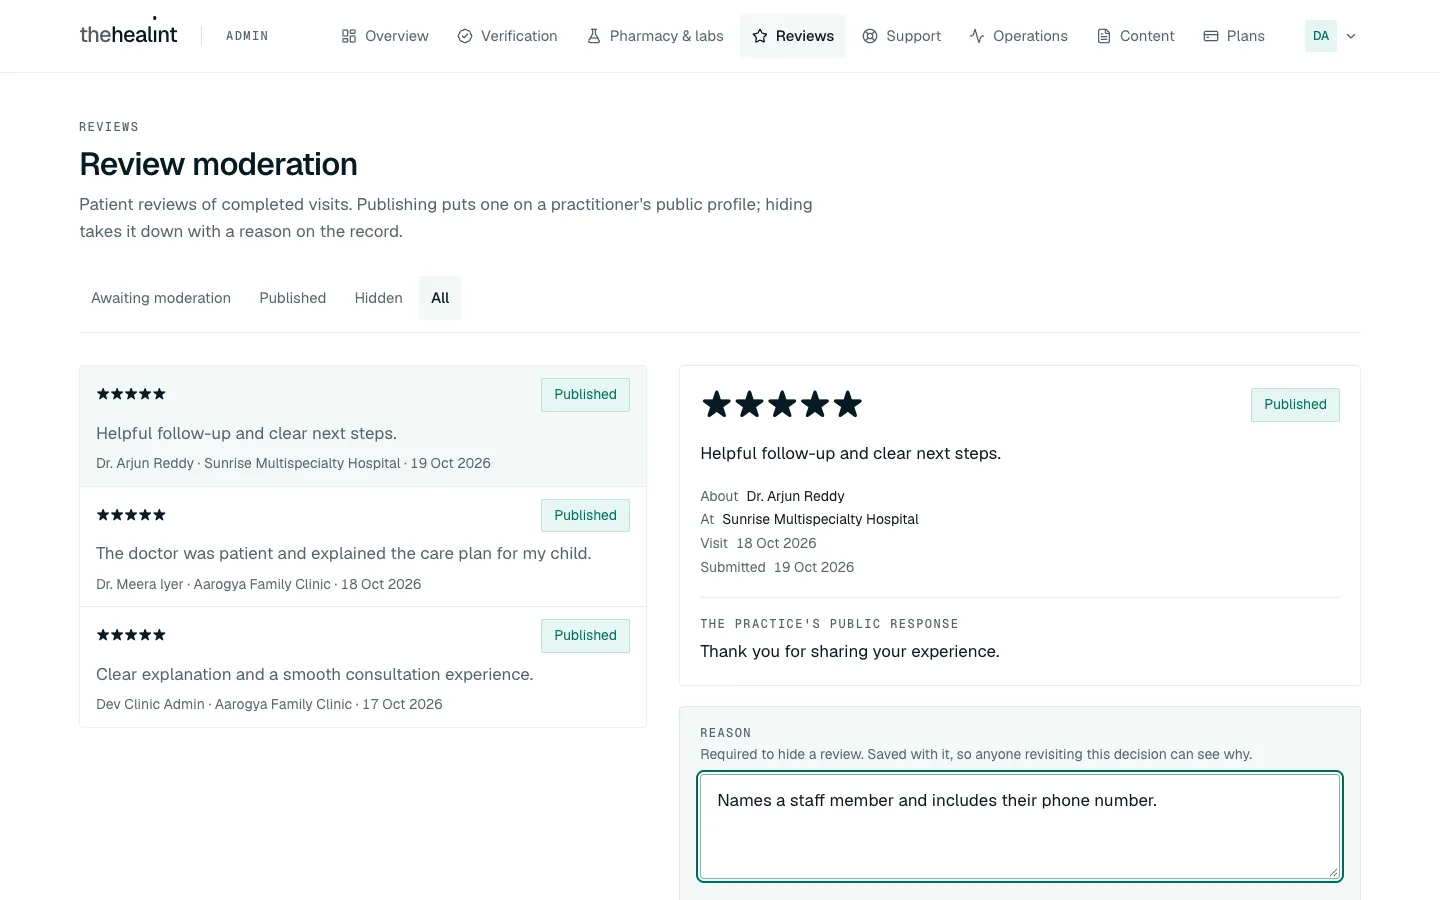
Task: Click Dr. Arjun Reddy name in detail panel
Action: click(795, 496)
